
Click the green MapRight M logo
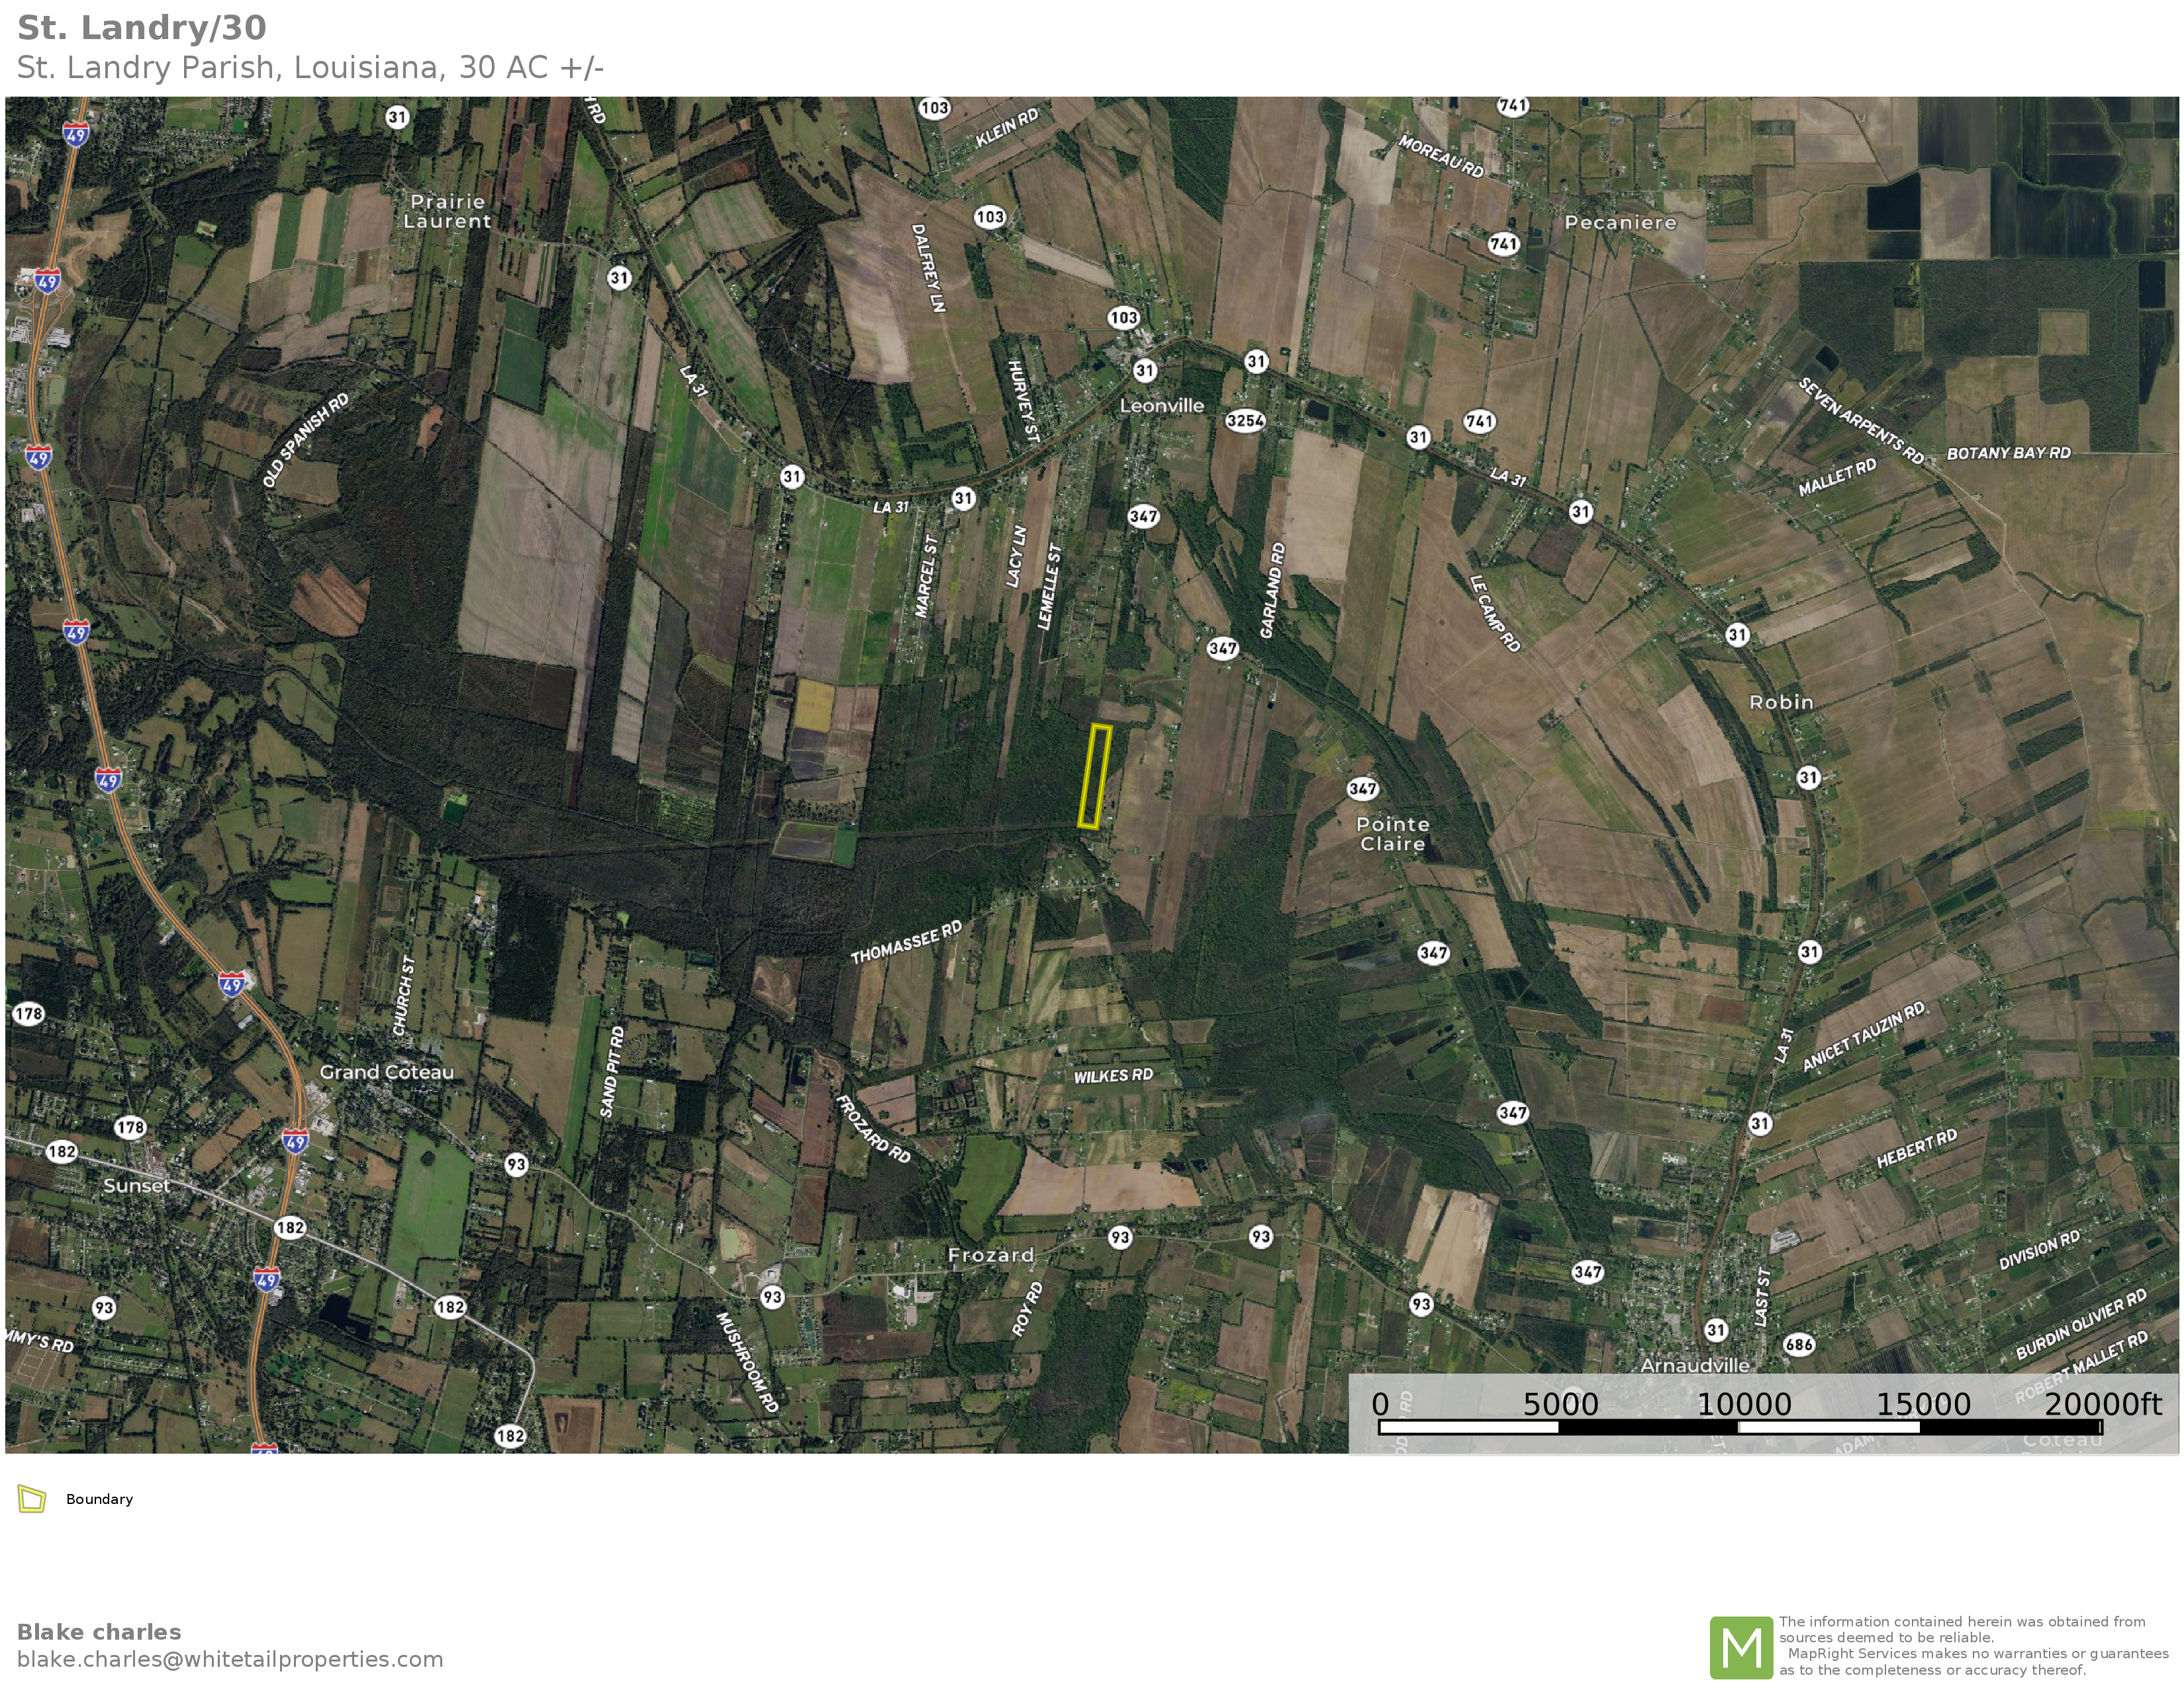(1741, 1647)
